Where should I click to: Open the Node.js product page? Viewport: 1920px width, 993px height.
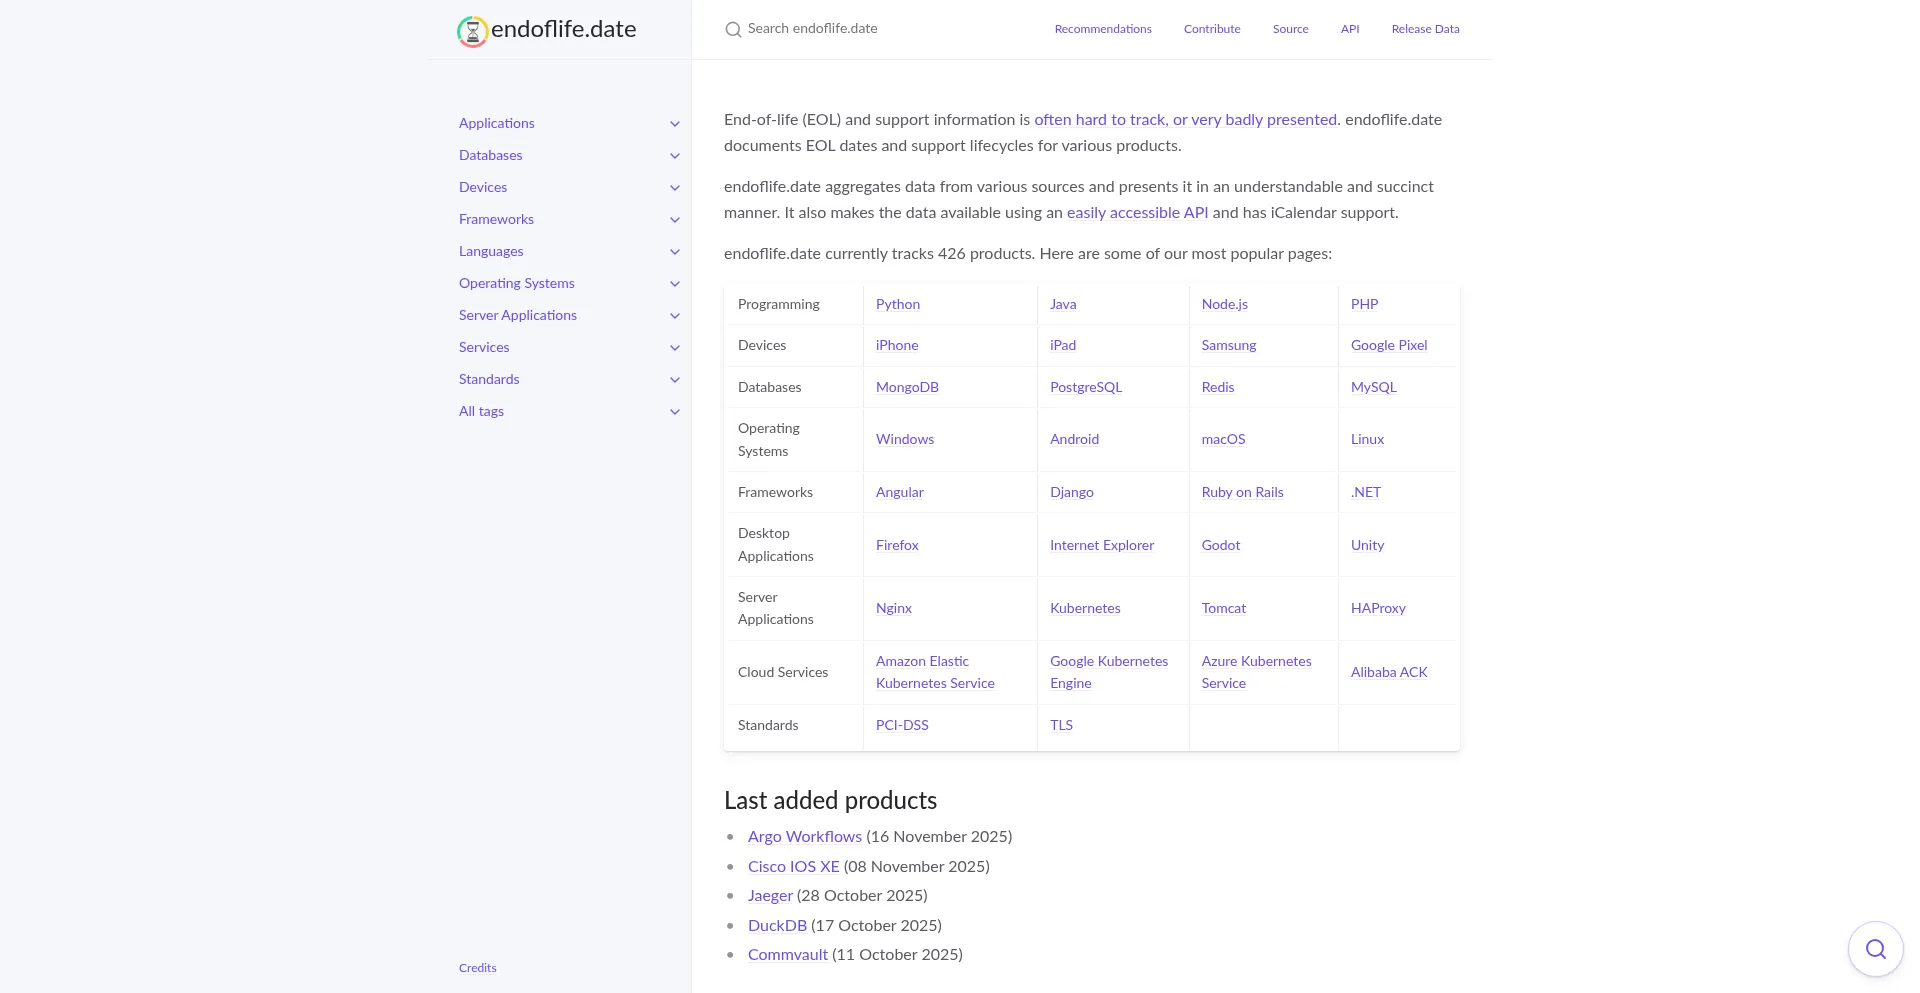tap(1225, 304)
